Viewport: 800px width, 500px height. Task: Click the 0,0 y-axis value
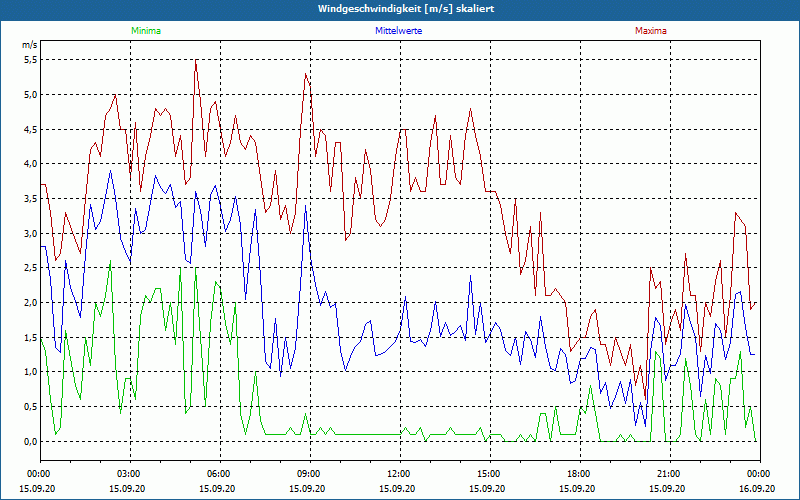click(31, 441)
